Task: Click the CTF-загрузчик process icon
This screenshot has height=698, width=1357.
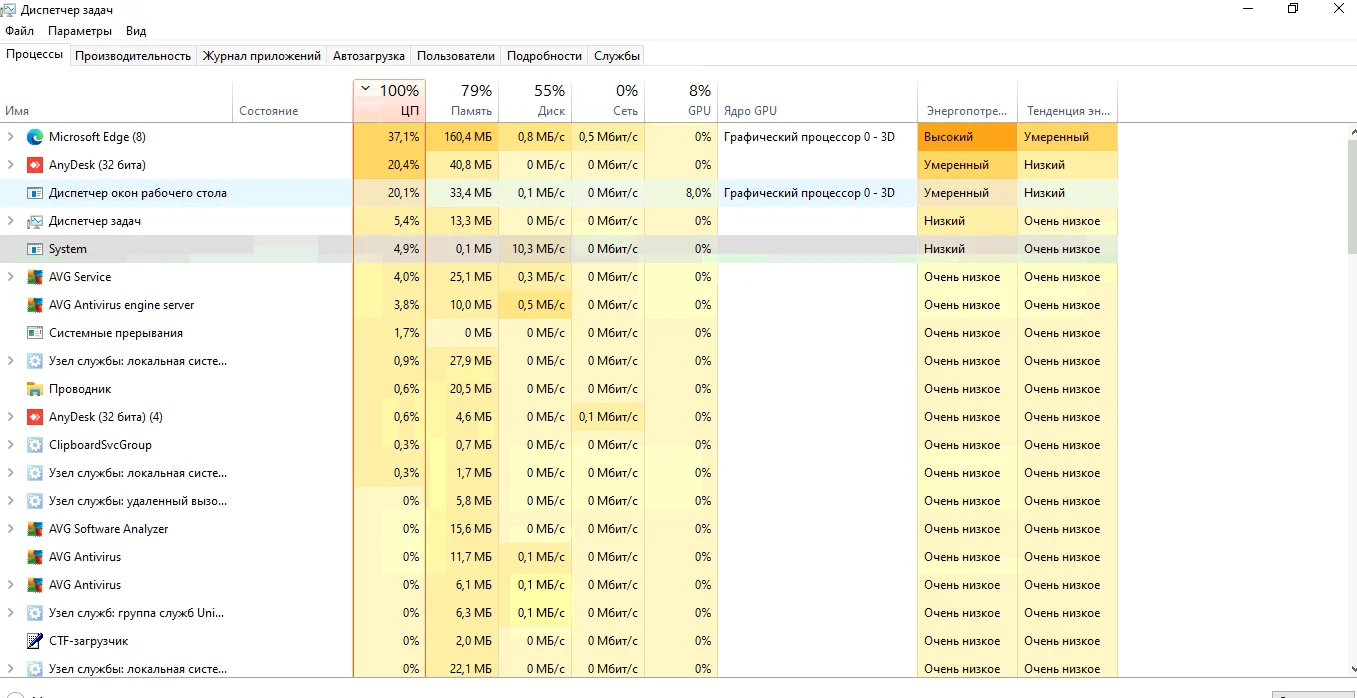Action: [35, 641]
